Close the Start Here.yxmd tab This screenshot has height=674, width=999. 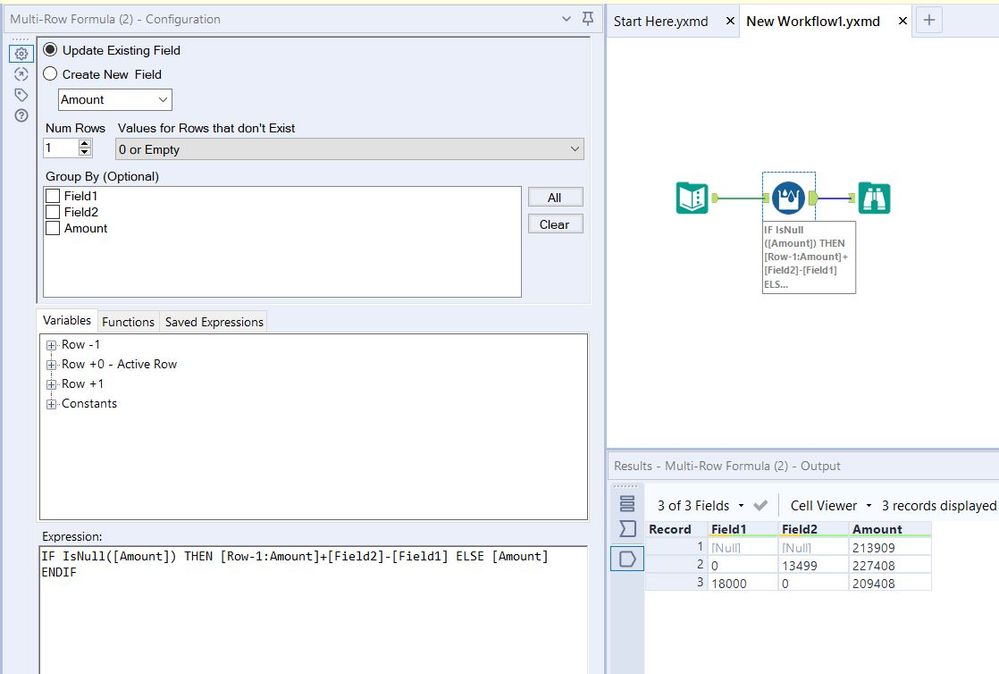[730, 21]
